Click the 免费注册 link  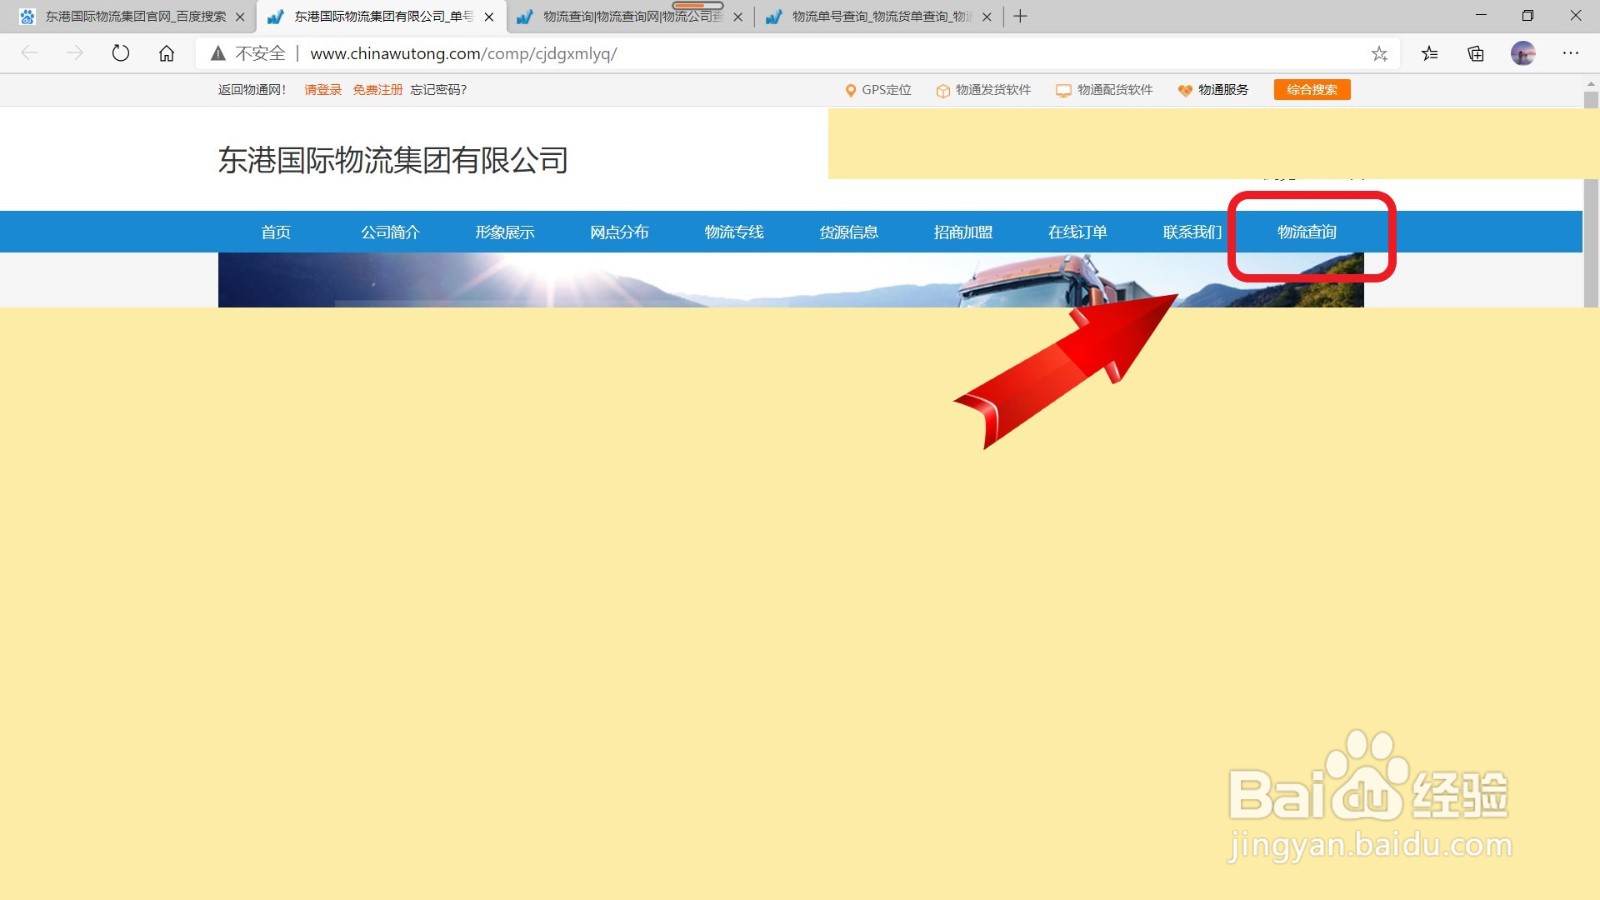(378, 90)
